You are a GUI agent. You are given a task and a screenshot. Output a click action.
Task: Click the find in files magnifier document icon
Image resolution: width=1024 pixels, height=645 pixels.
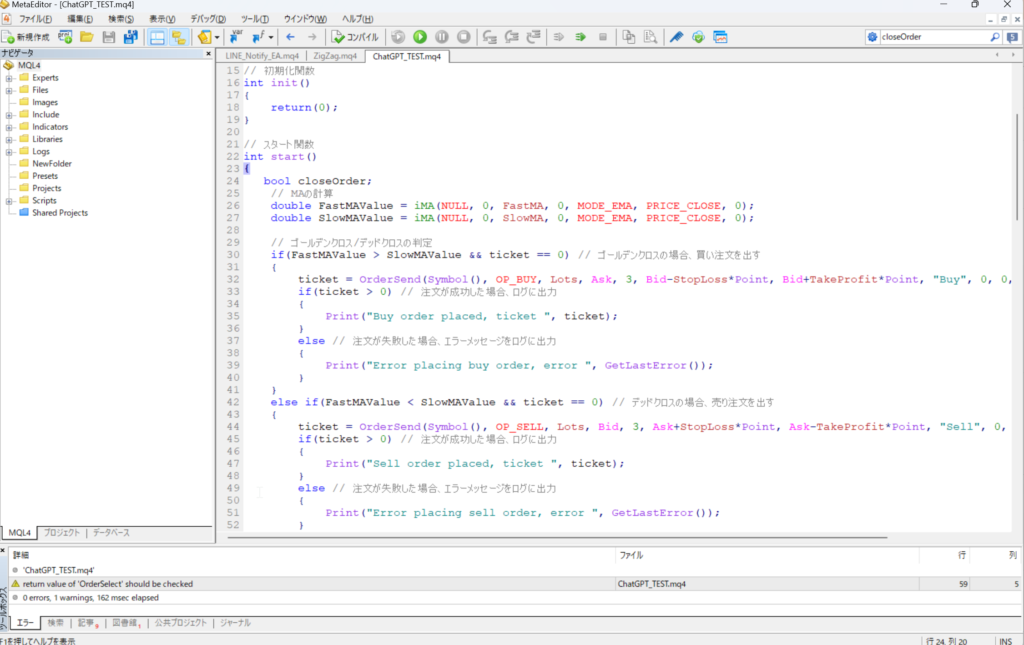pyautogui.click(x=650, y=37)
